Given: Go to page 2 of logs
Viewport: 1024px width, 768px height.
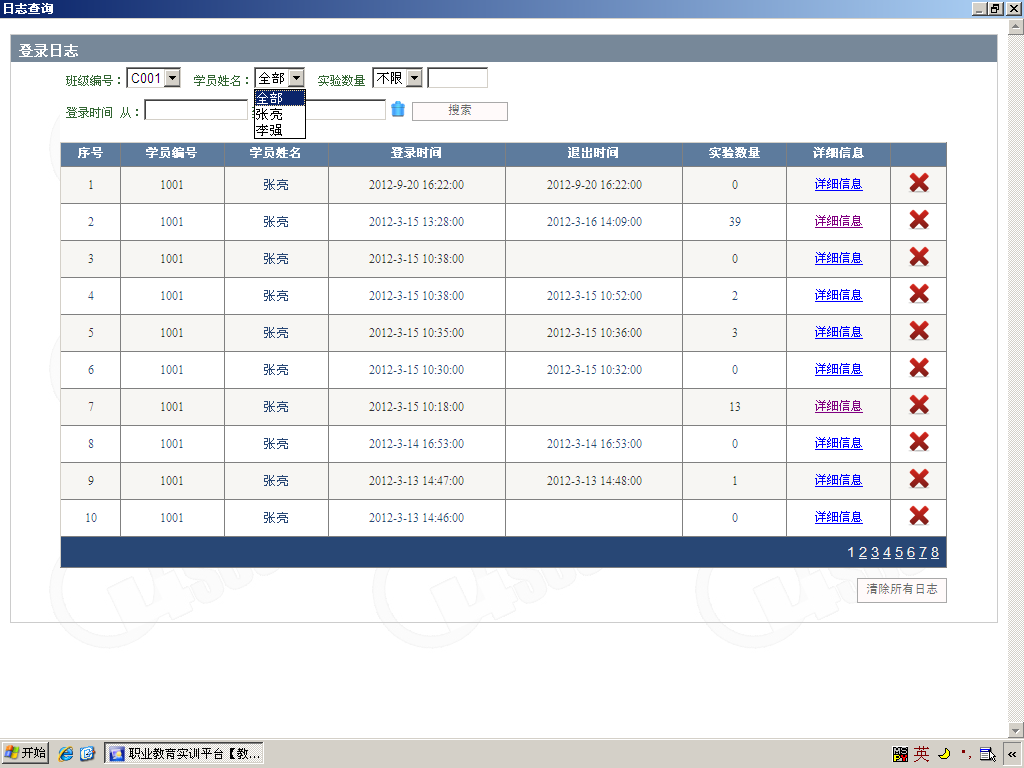Looking at the screenshot, I should [863, 552].
